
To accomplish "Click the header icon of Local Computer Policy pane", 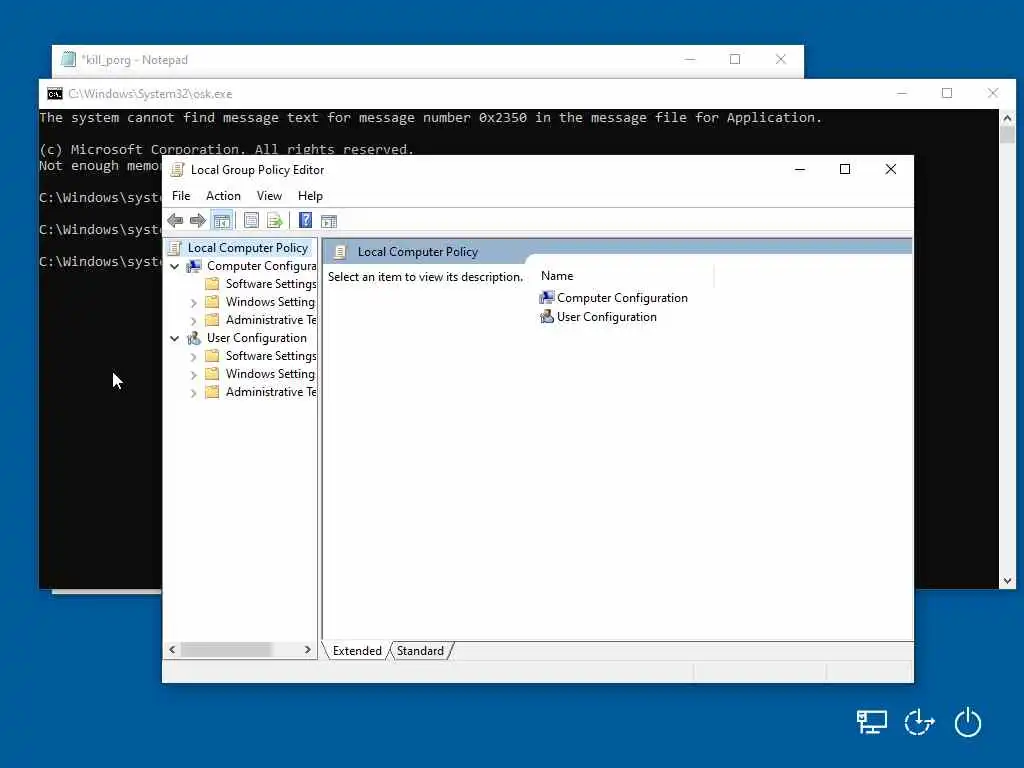I will pos(340,252).
